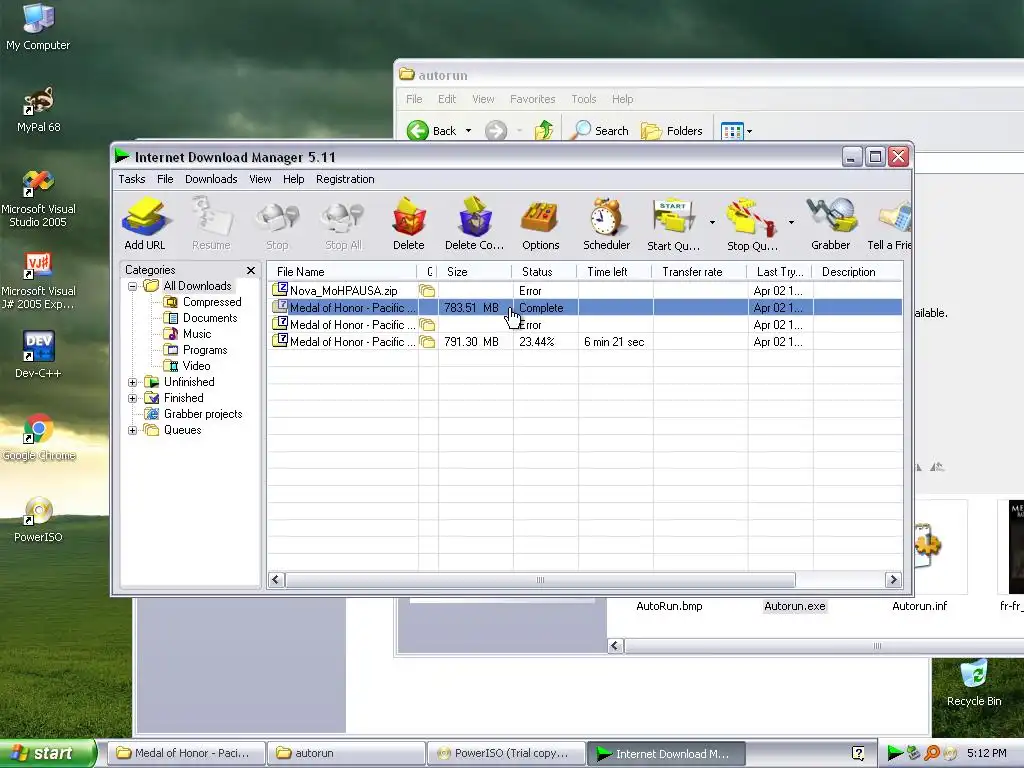1024x768 pixels.
Task: Open My Computer desktop icon
Action: coord(38,27)
